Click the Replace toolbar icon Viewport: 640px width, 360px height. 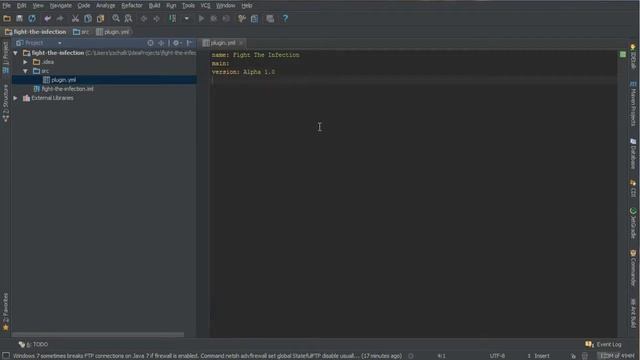click(128, 18)
